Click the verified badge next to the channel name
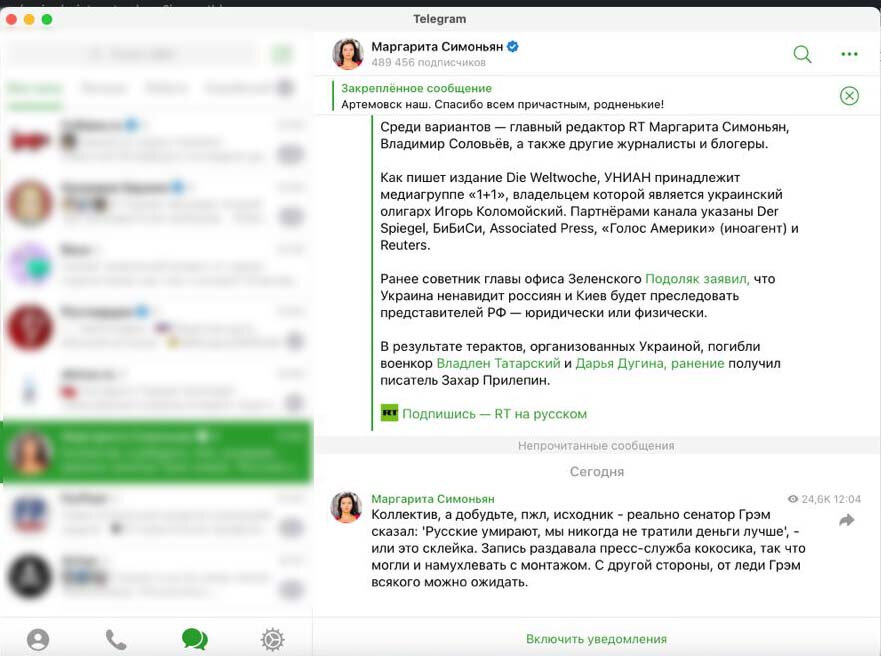Viewport: 881px width, 656px height. (x=512, y=47)
